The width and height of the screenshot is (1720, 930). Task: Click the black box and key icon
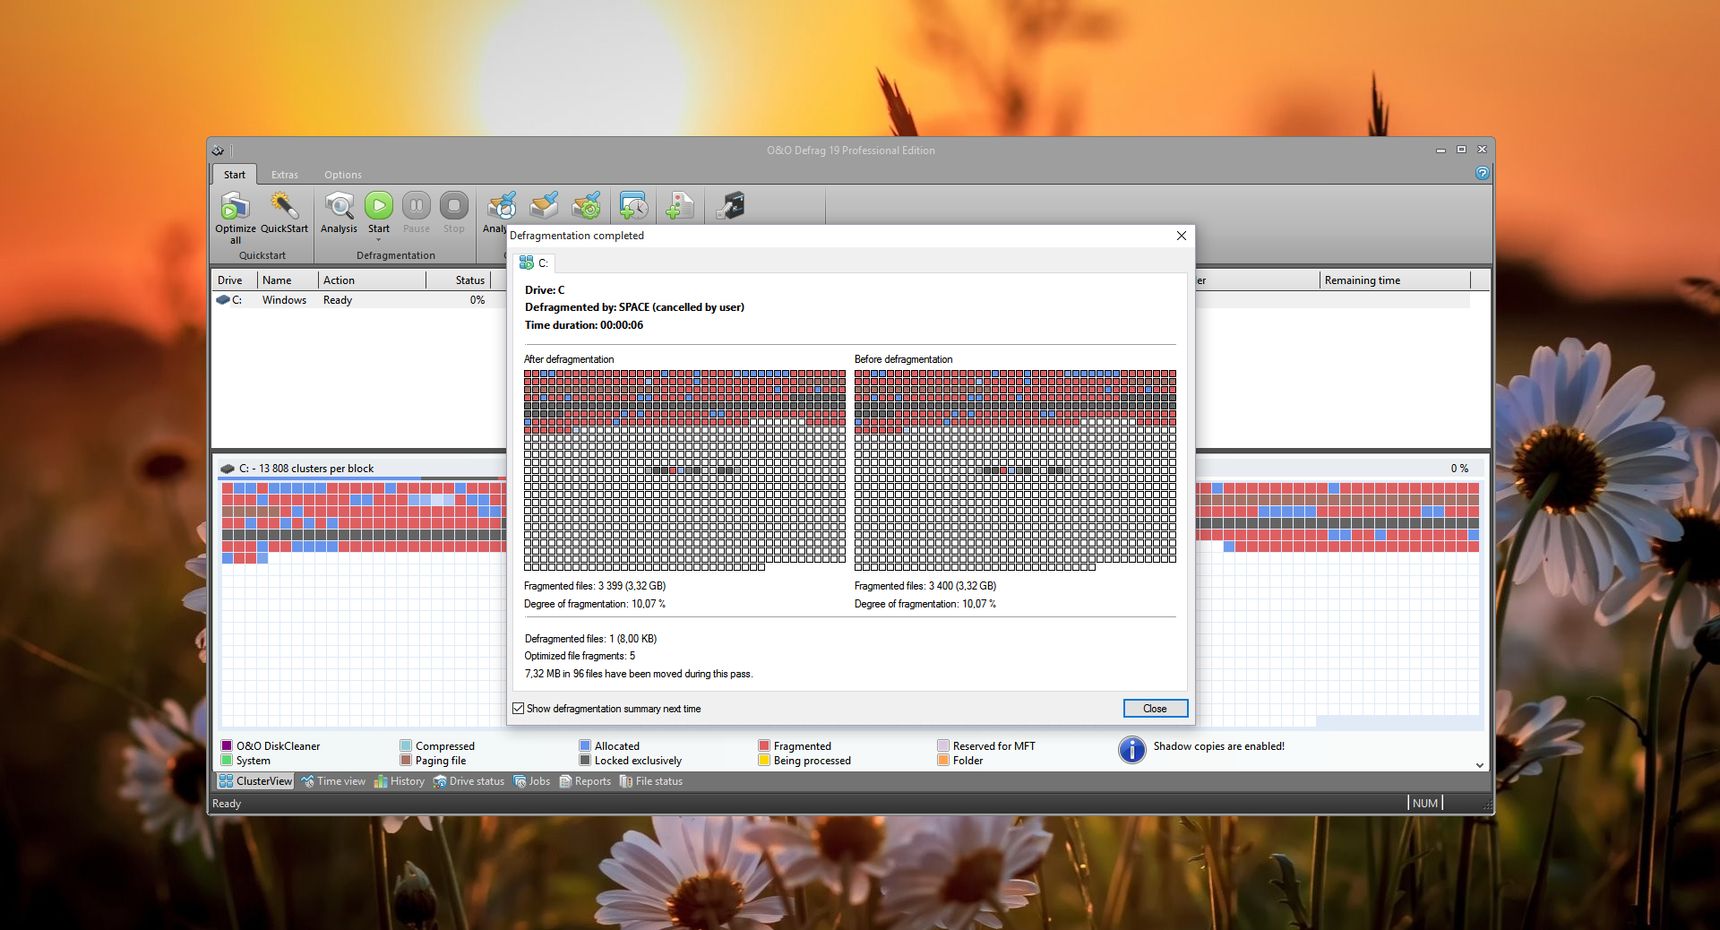tap(731, 206)
